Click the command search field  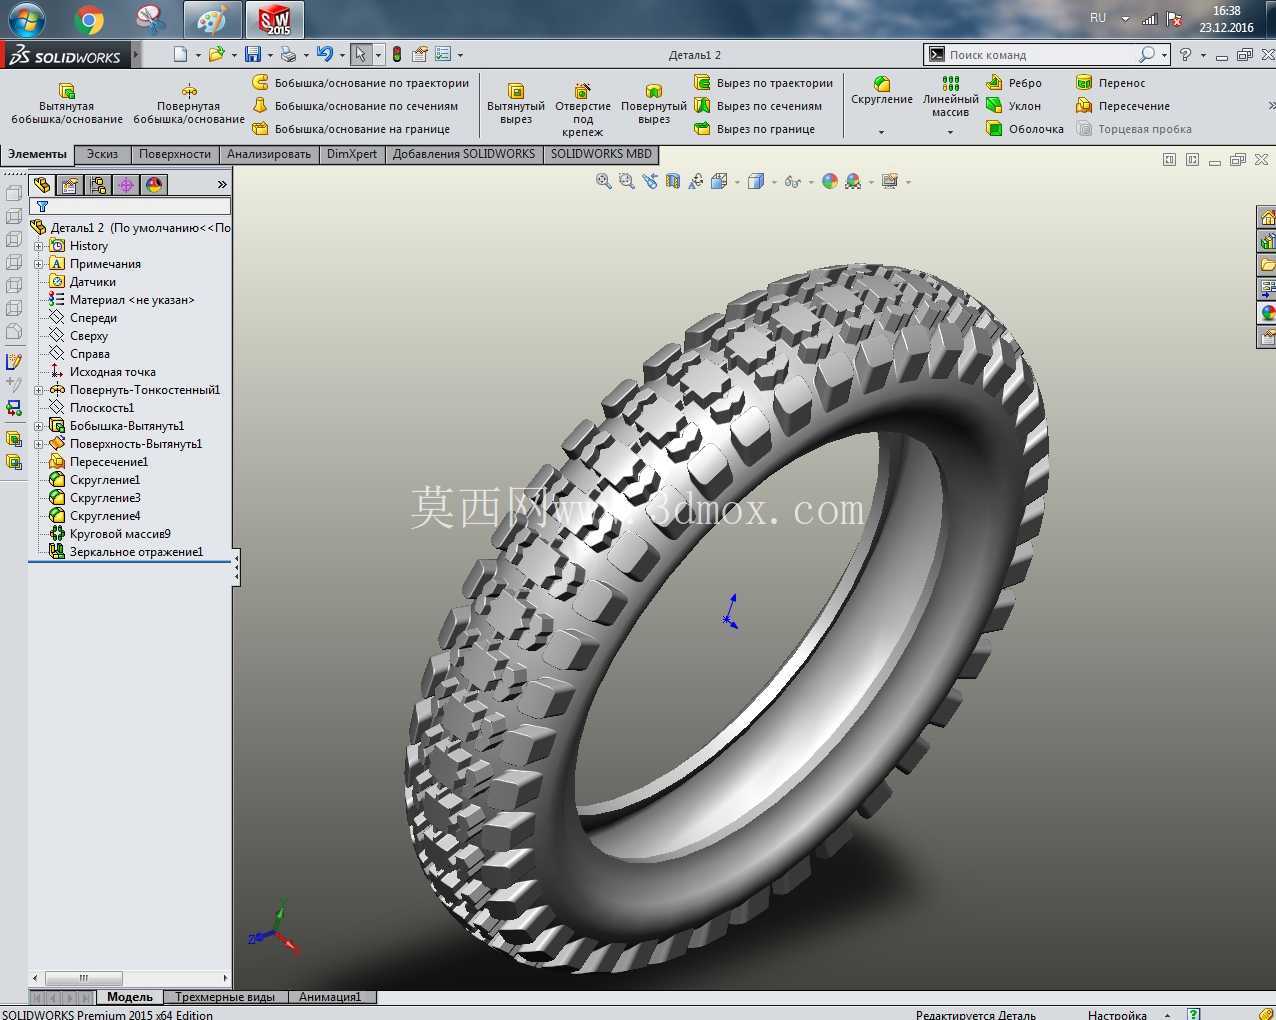tap(1040, 55)
